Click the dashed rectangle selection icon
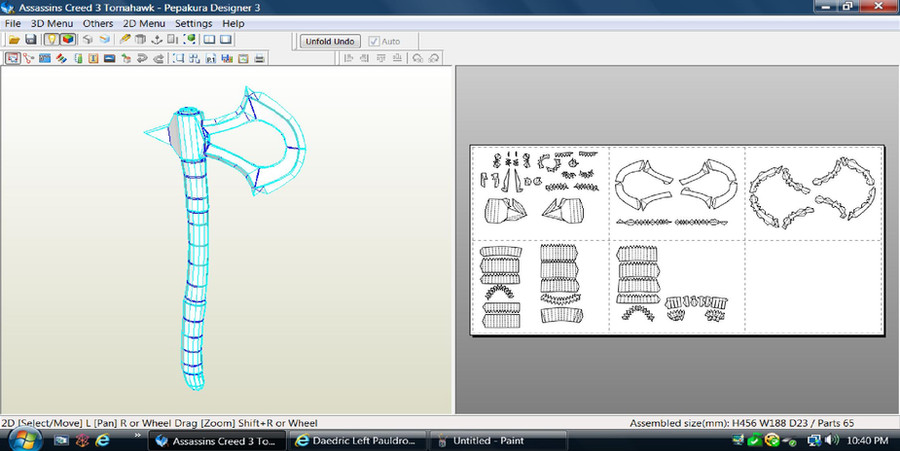Image resolution: width=900 pixels, height=451 pixels. pyautogui.click(x=179, y=58)
